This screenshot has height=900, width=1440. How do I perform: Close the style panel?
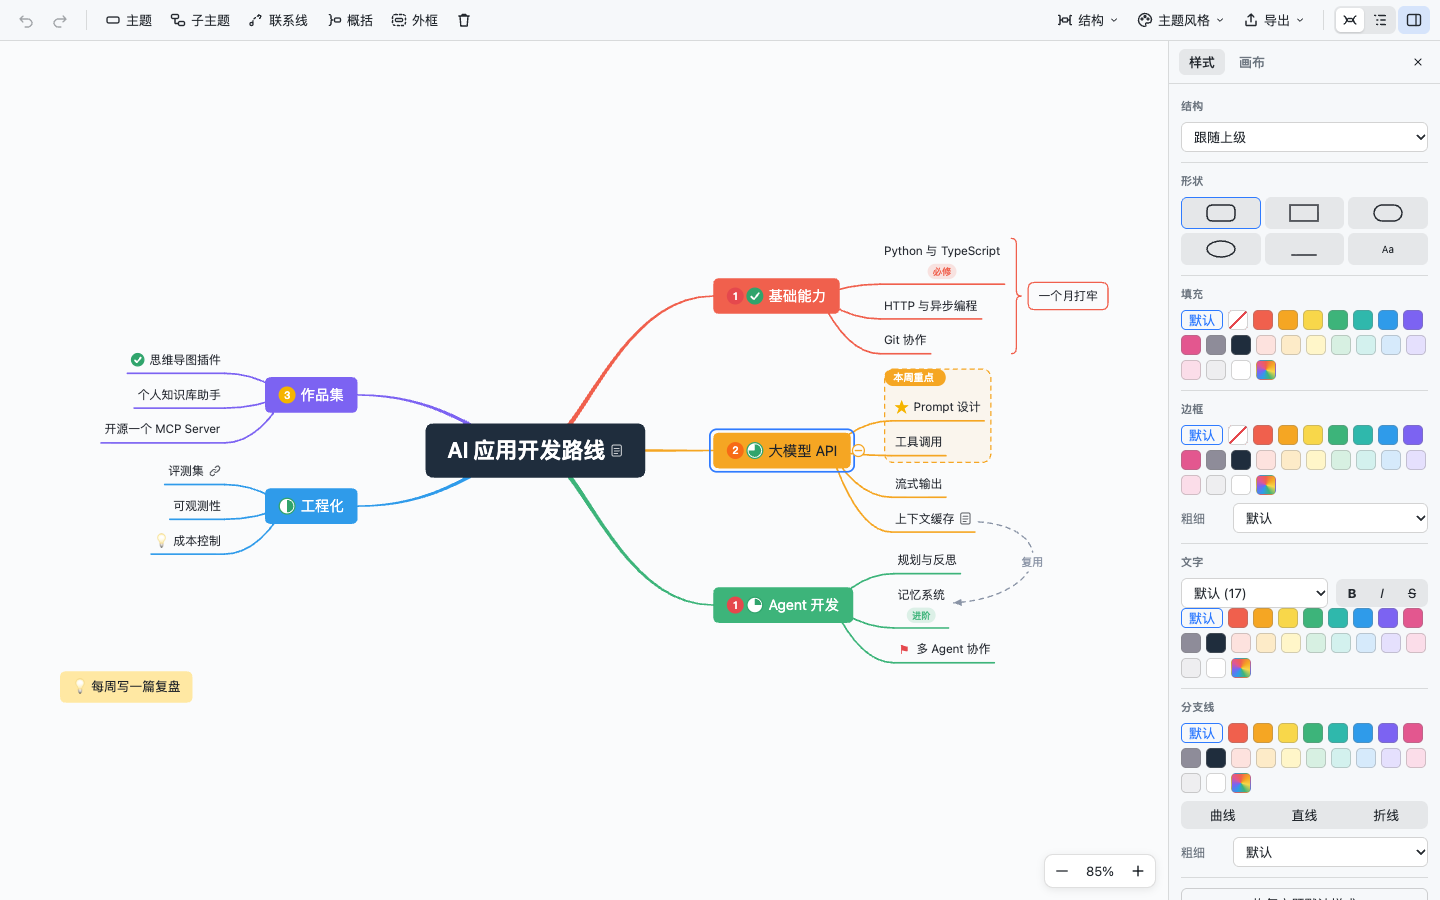pyautogui.click(x=1418, y=62)
